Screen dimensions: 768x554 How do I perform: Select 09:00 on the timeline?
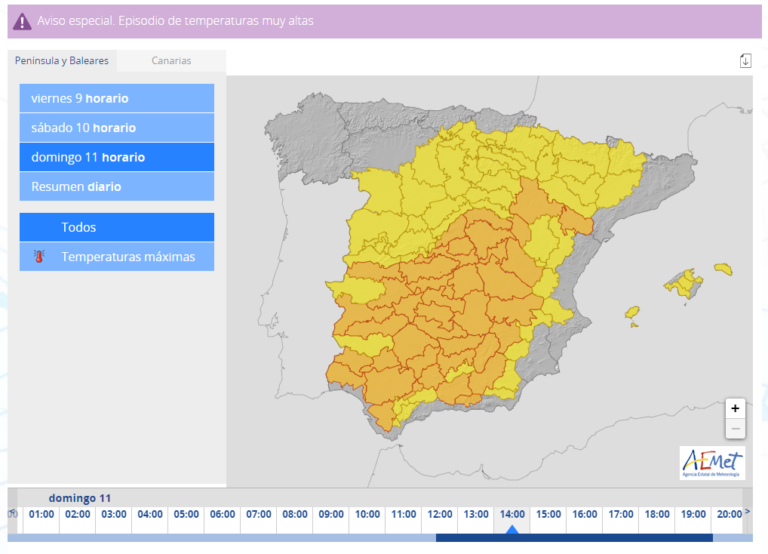(331, 514)
